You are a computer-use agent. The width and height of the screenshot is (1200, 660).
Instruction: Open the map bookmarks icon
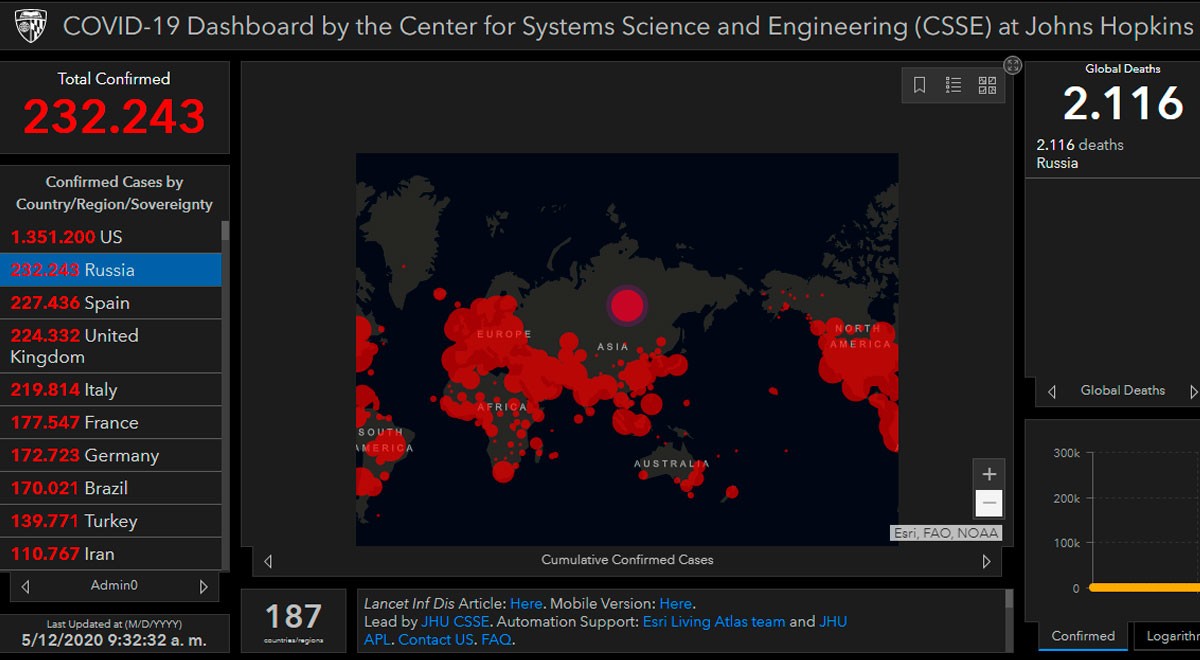pyautogui.click(x=920, y=85)
